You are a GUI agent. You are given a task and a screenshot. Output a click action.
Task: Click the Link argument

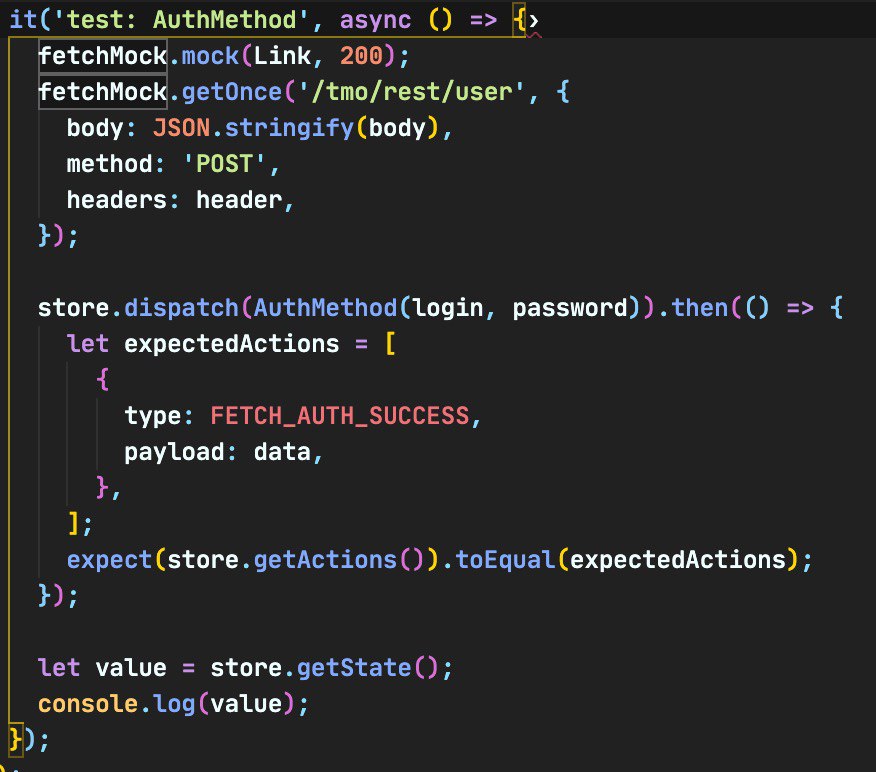(282, 56)
